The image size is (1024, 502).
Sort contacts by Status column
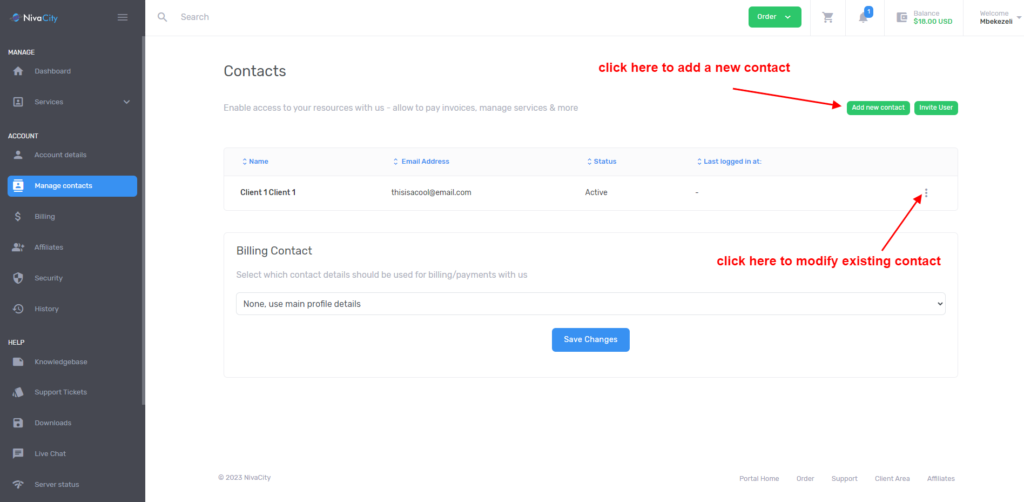(x=604, y=161)
